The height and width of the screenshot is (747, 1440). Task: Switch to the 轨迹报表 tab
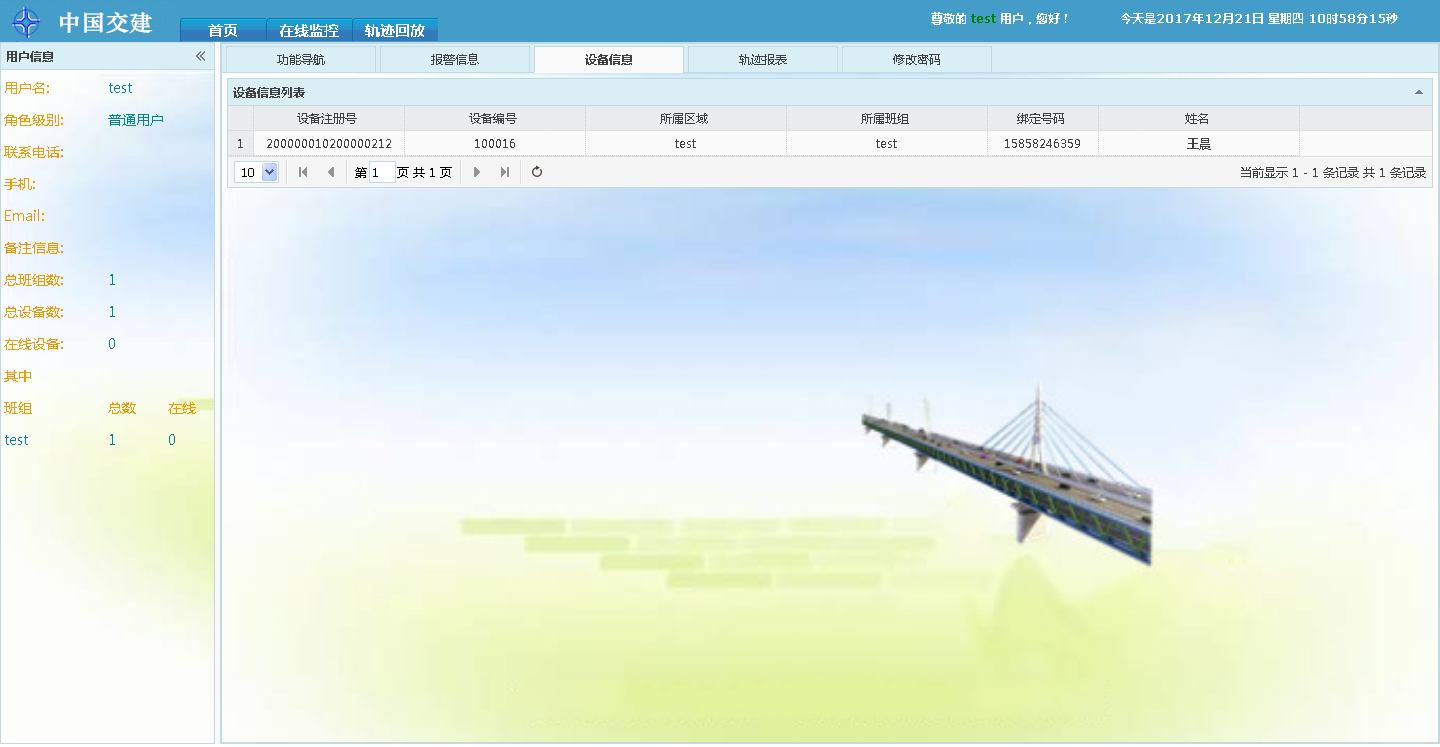763,60
